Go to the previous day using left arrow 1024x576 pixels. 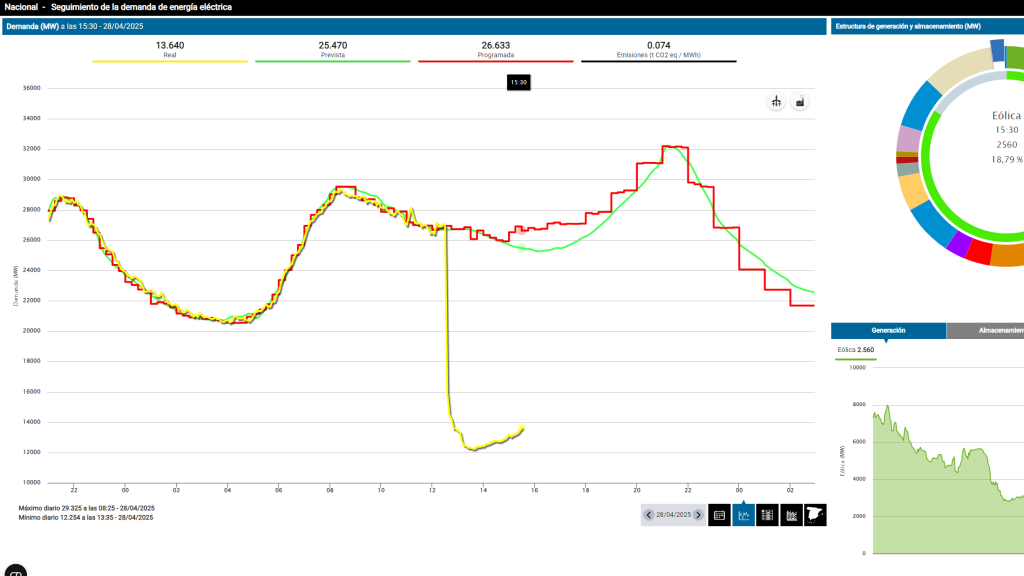click(x=649, y=515)
